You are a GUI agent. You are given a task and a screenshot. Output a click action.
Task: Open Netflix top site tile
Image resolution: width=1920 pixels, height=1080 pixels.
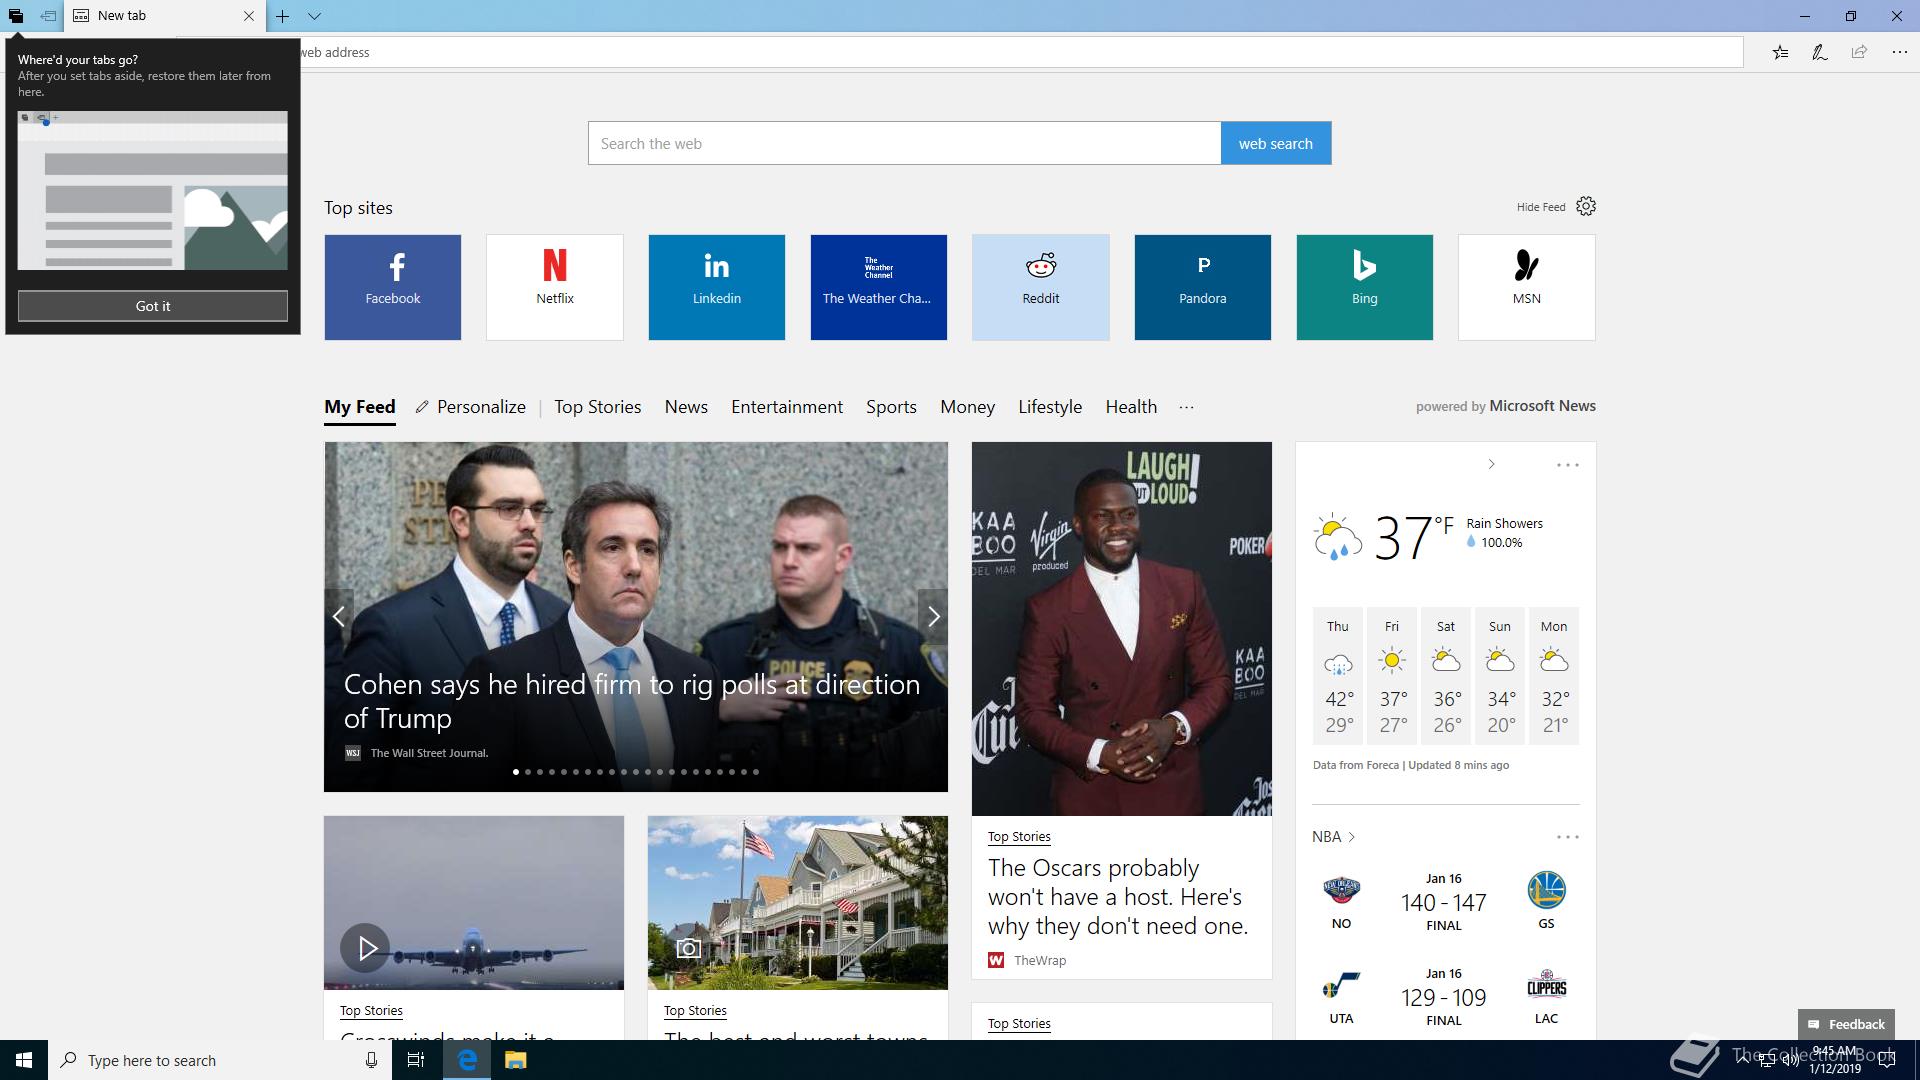(555, 287)
